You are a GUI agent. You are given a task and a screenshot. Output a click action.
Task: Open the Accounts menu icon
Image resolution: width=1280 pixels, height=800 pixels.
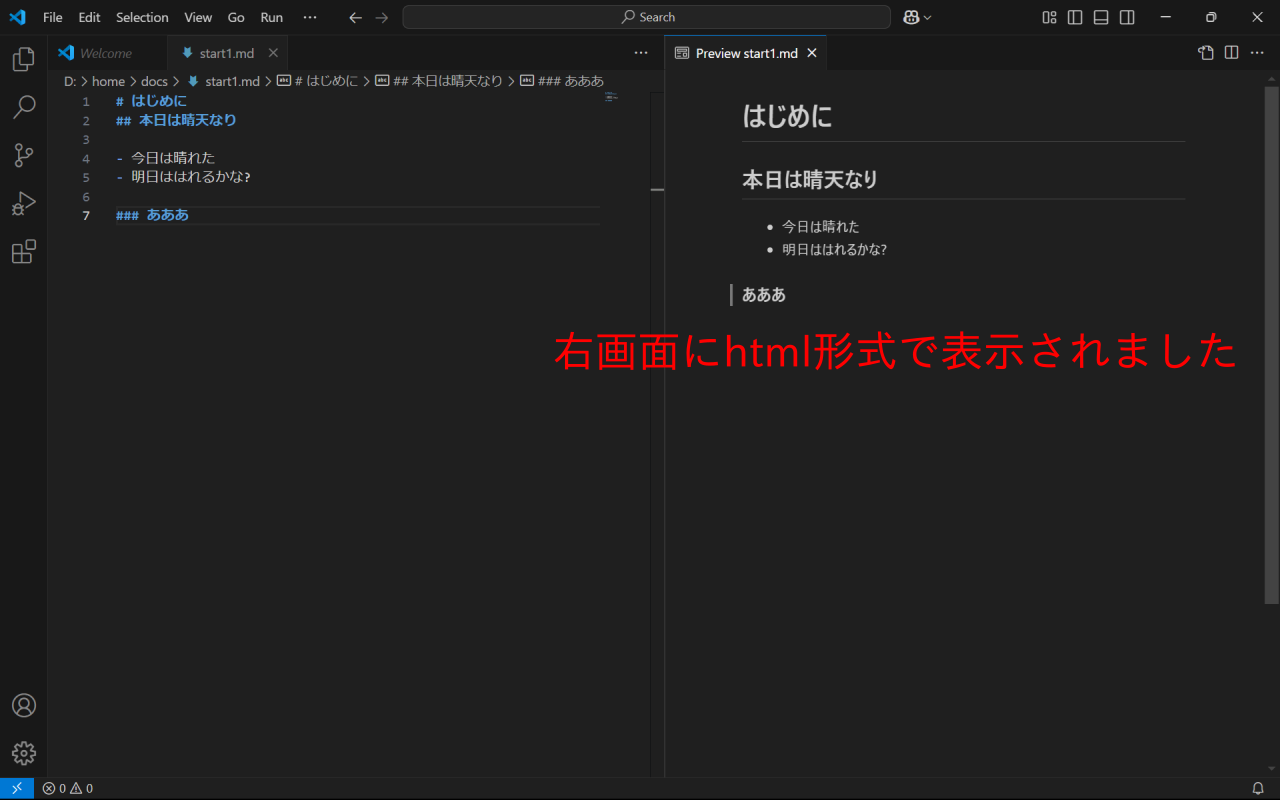[x=23, y=705]
